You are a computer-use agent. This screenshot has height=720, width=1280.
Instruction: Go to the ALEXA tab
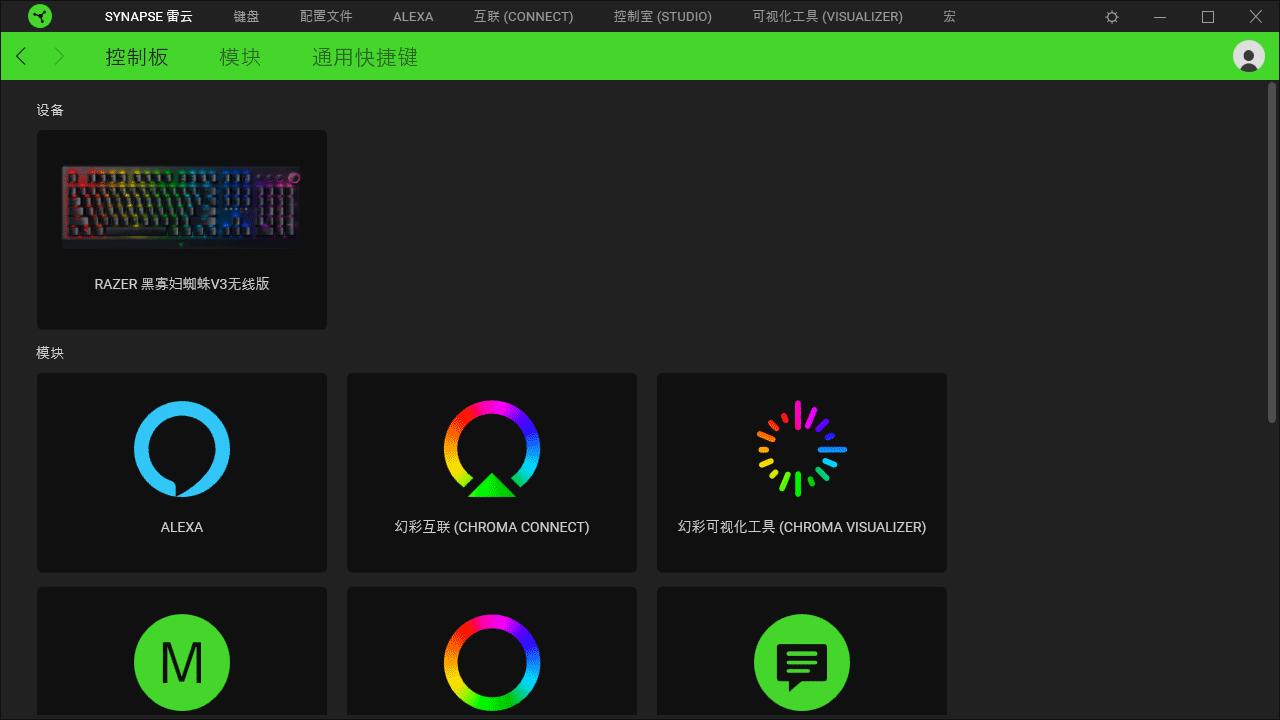[x=413, y=17]
